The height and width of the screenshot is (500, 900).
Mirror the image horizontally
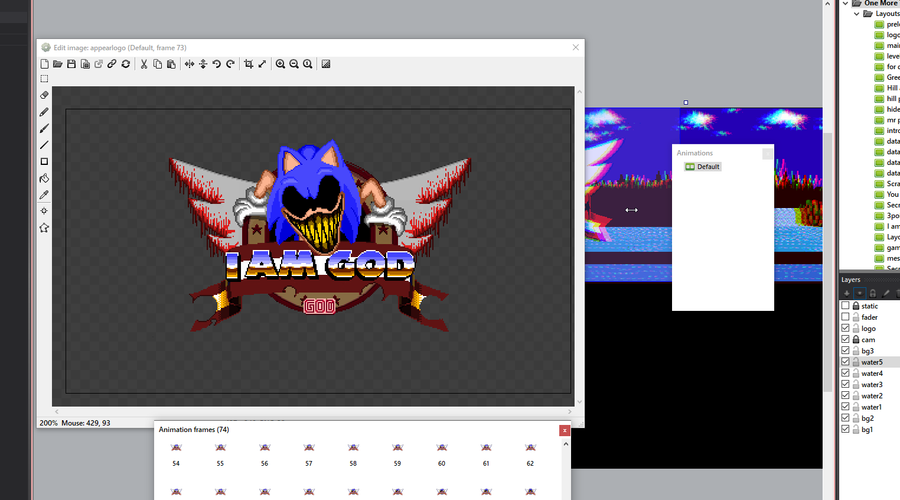pyautogui.click(x=189, y=64)
